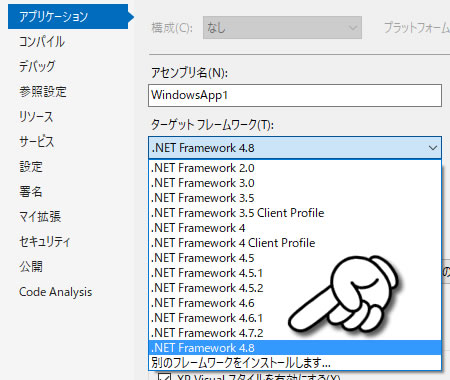Viewport: 450px width, 380px height.
Task: Collapse the target framework dropdown arrow
Action: [433, 148]
